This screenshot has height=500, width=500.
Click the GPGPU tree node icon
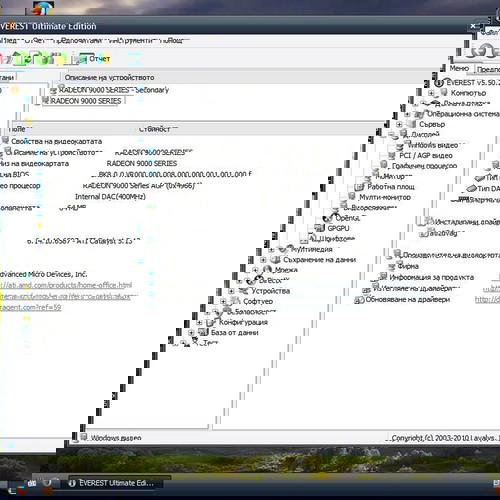320,228
